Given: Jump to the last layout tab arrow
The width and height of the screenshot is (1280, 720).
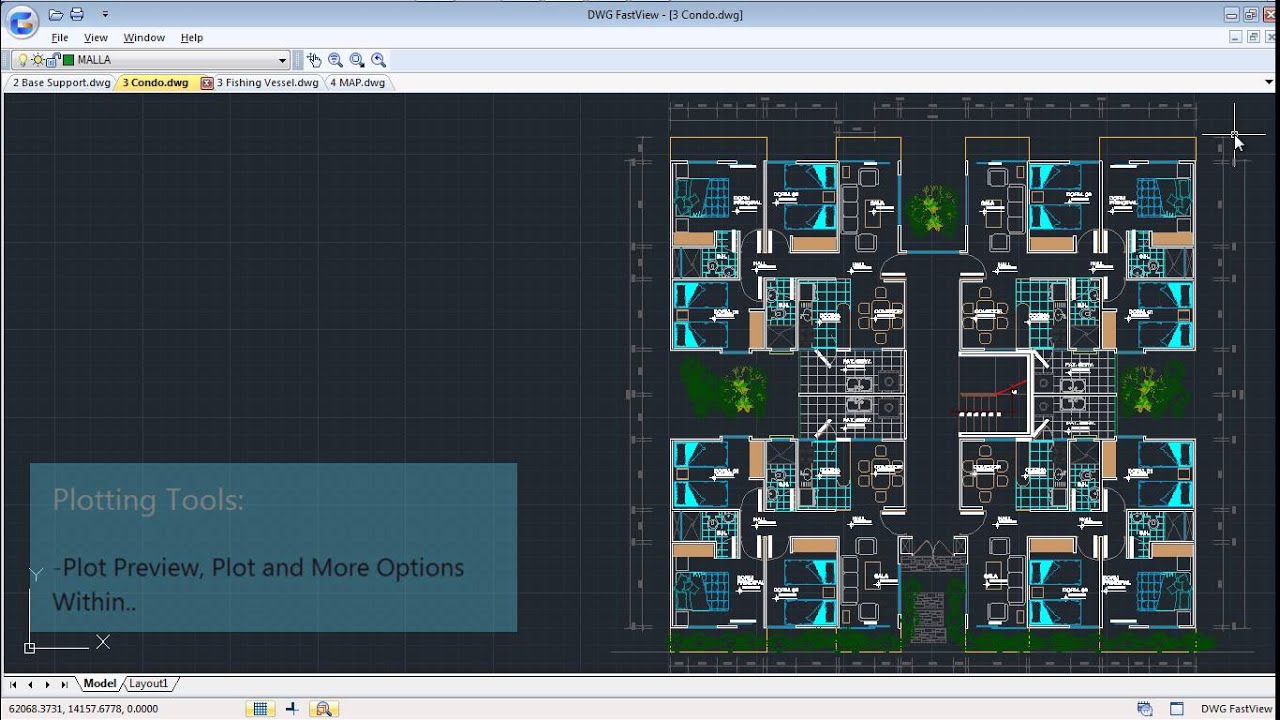Looking at the screenshot, I should coord(65,685).
